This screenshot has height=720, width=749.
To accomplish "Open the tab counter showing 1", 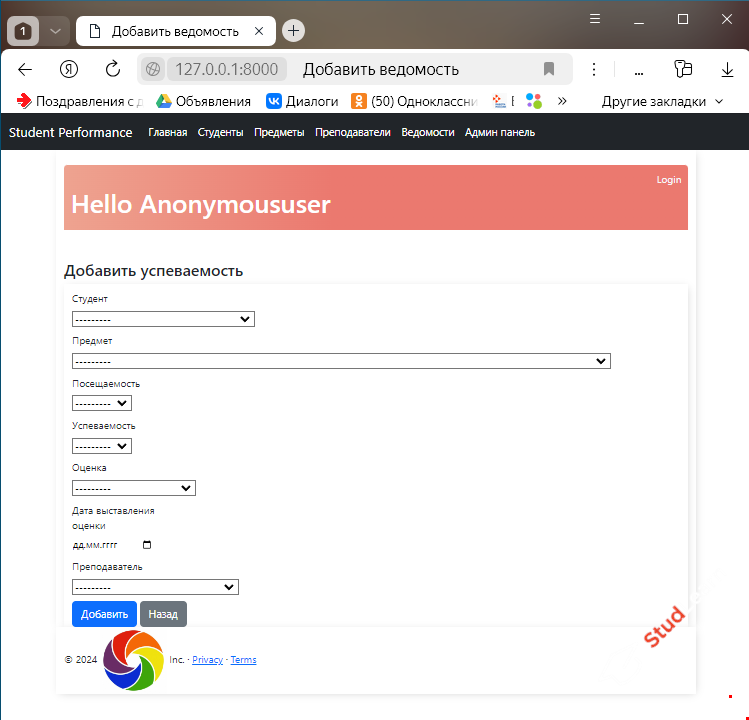I will tap(23, 32).
